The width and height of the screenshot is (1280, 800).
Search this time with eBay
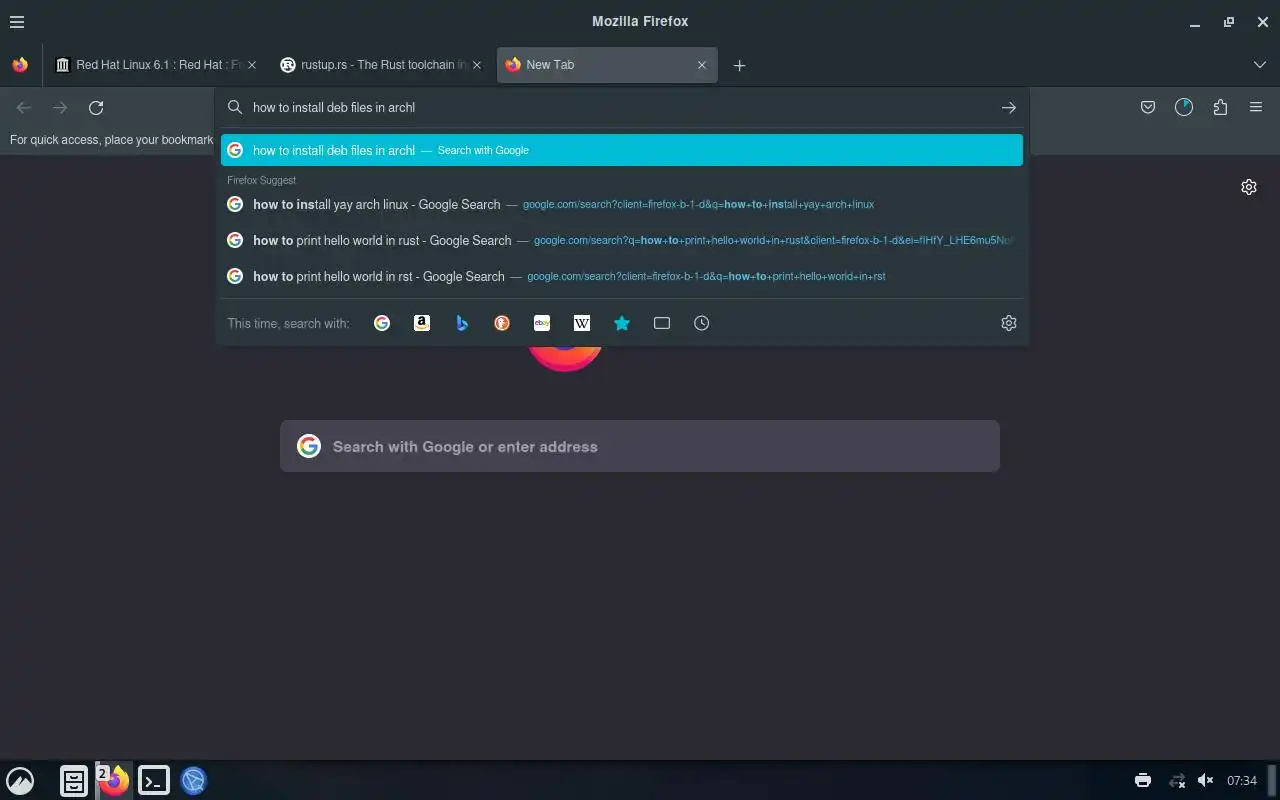pos(542,323)
